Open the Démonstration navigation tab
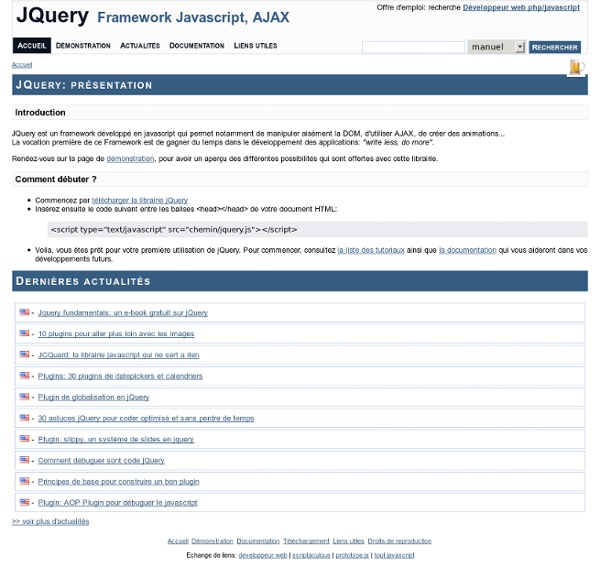The height and width of the screenshot is (565, 600). pyautogui.click(x=83, y=46)
